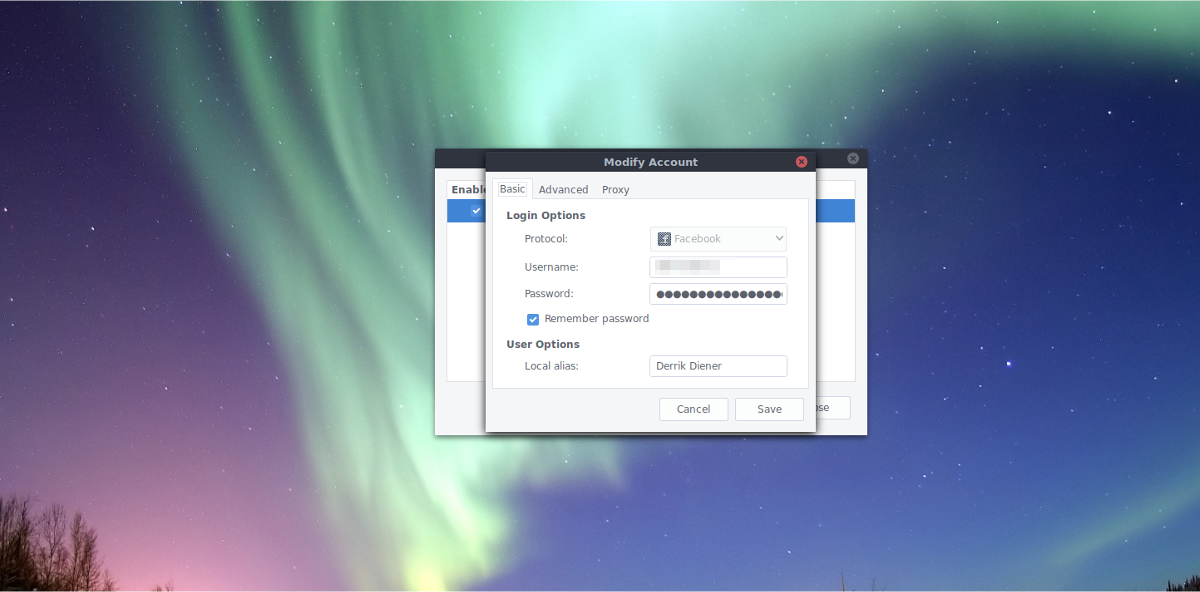Switch to the Advanced tab
Screen dimensions: 1200x592
coord(563,189)
